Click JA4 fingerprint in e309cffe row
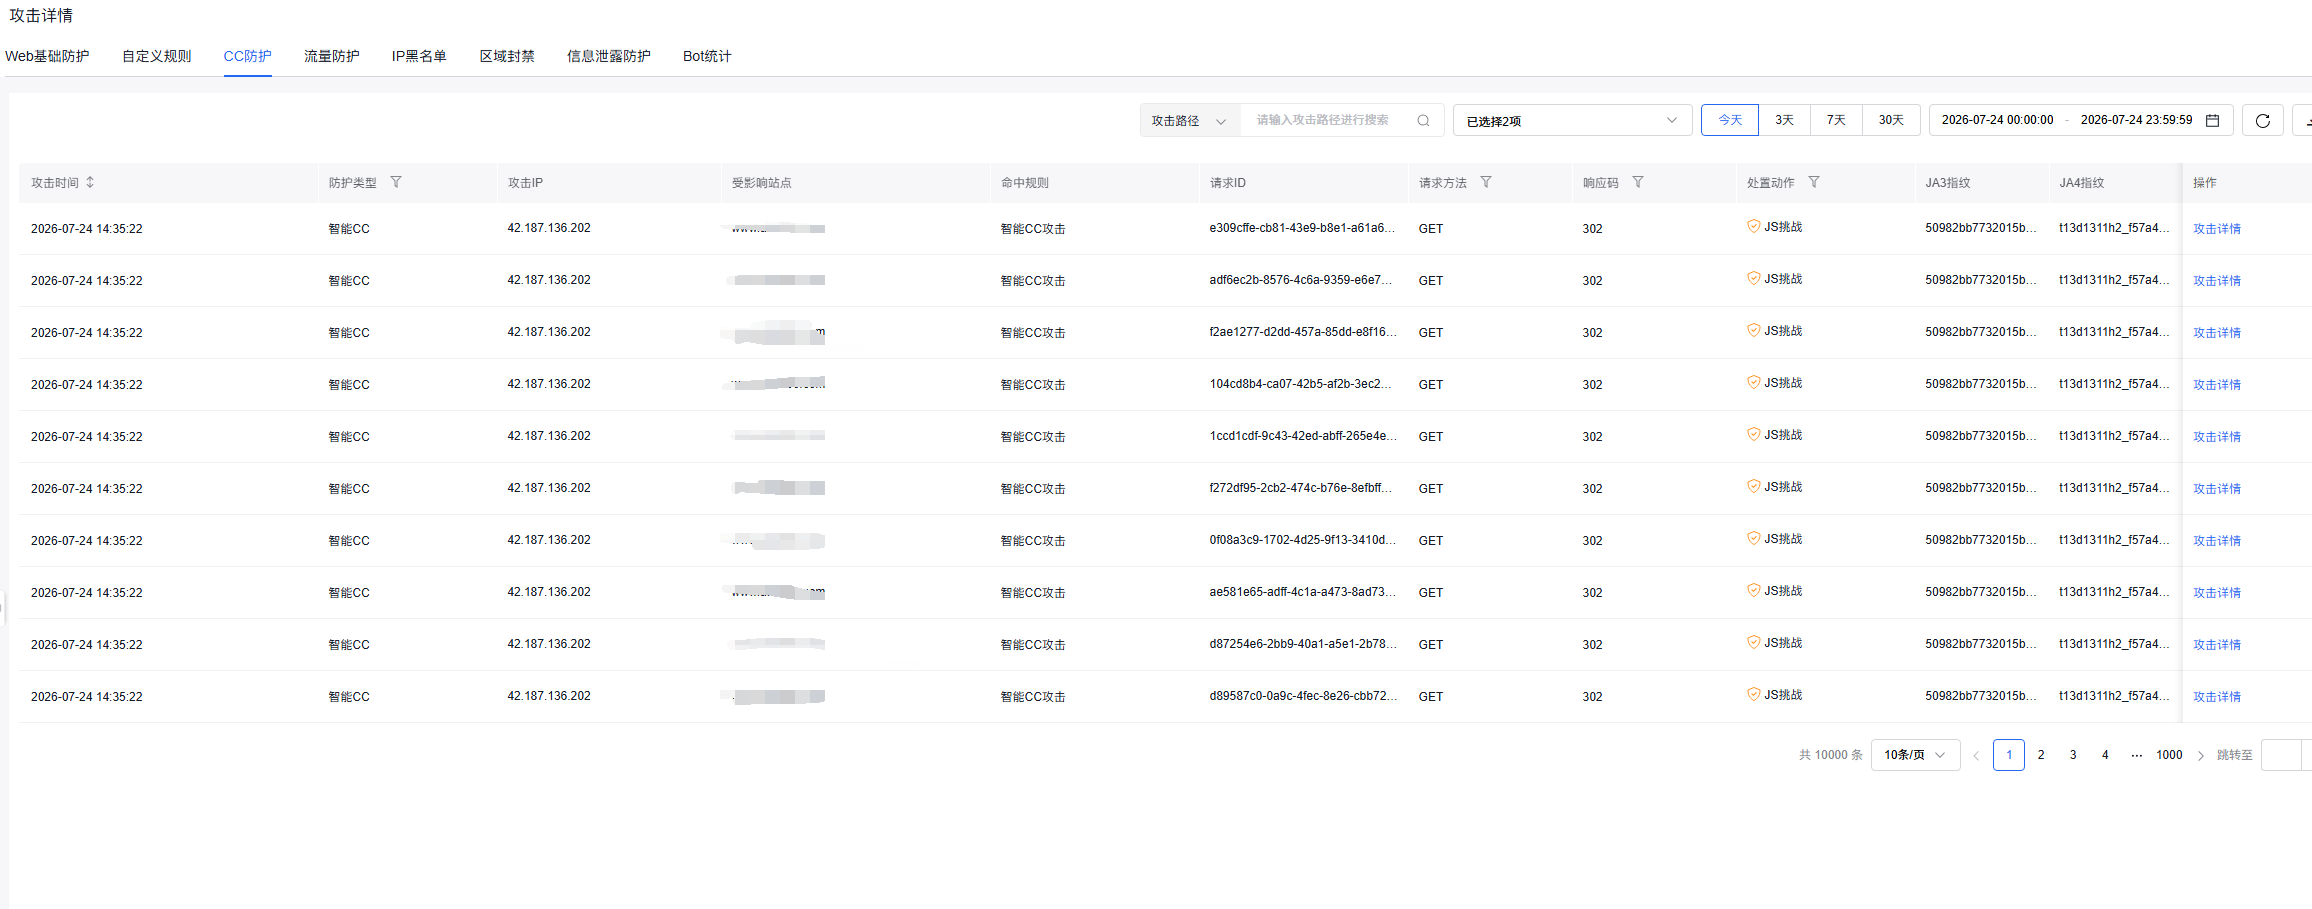Viewport: 2312px width, 909px height. 2114,228
